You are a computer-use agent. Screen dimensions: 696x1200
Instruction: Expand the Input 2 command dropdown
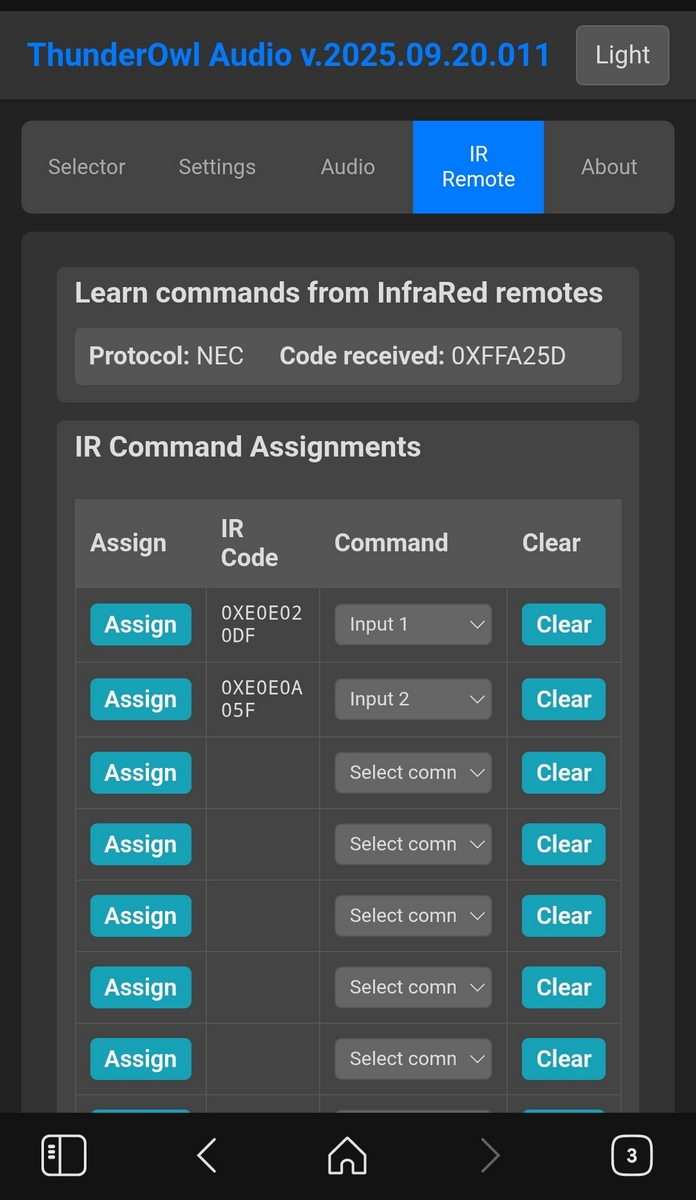click(x=413, y=700)
